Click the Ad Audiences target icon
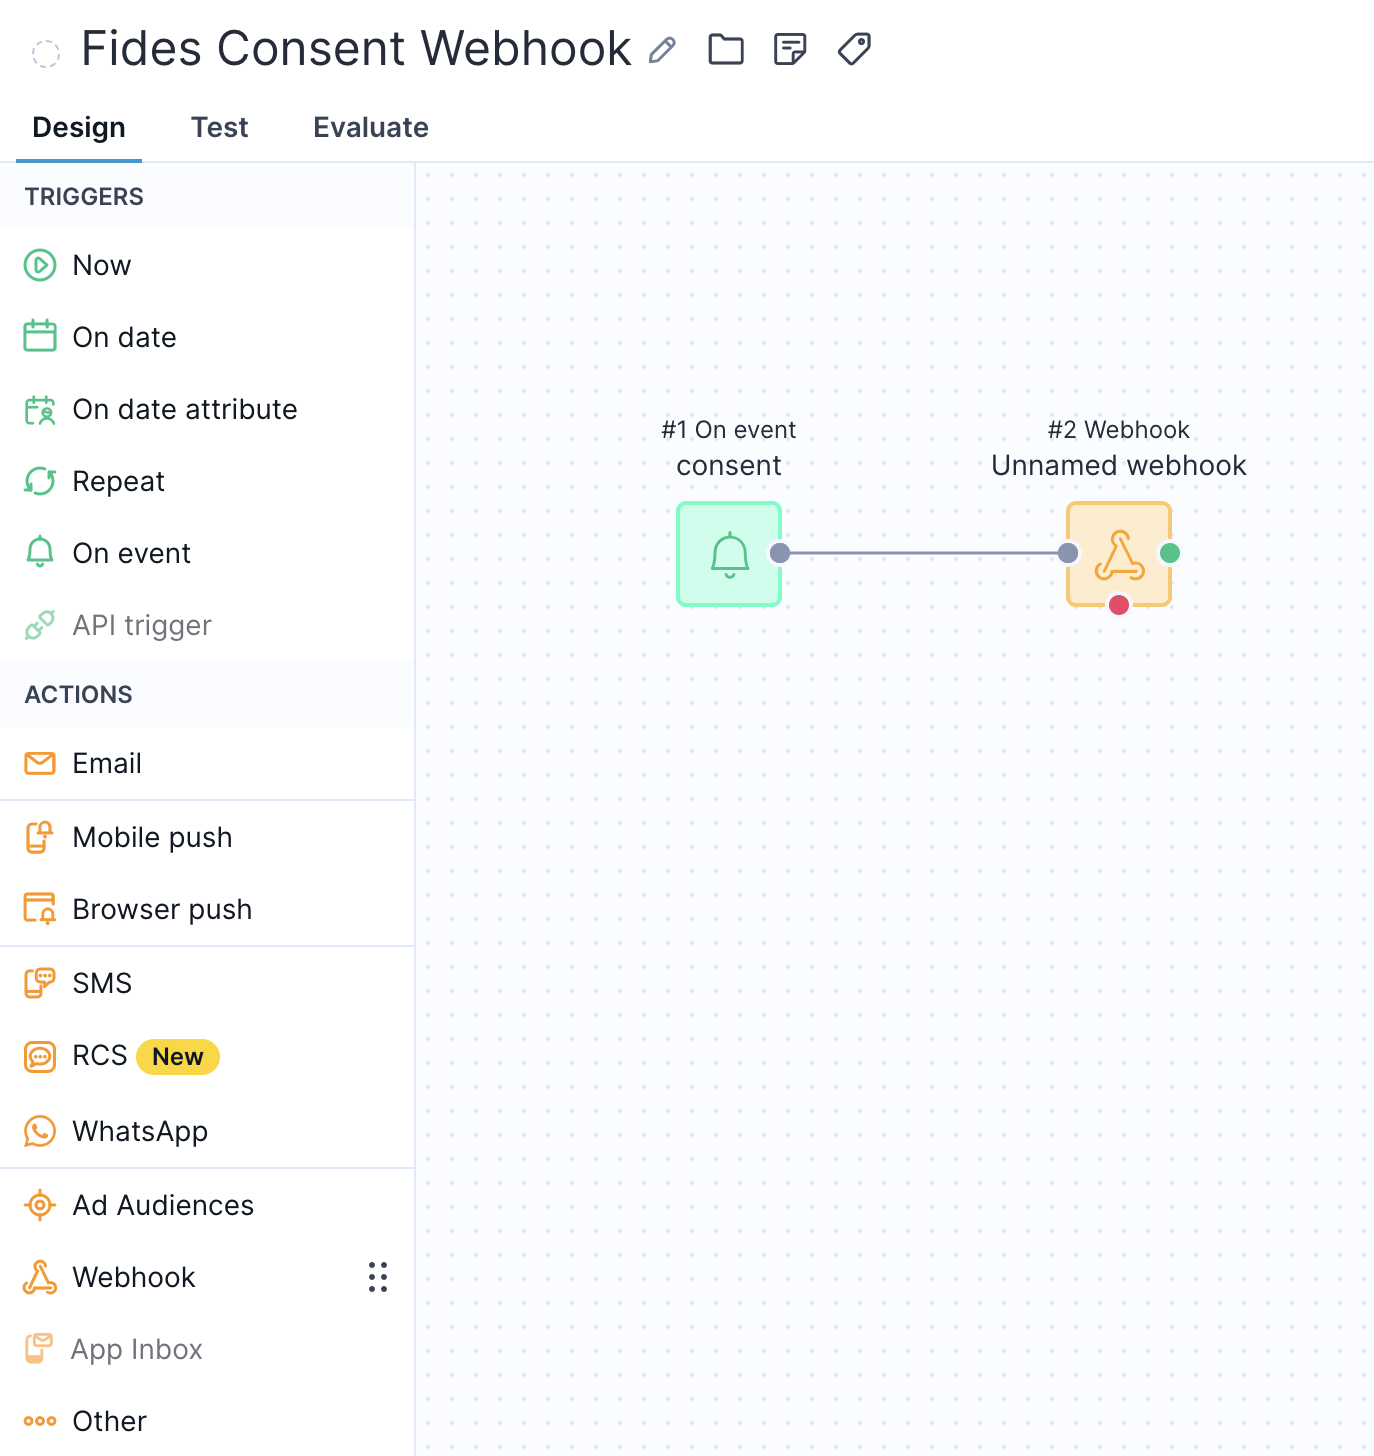The width and height of the screenshot is (1374, 1456). coord(40,1205)
